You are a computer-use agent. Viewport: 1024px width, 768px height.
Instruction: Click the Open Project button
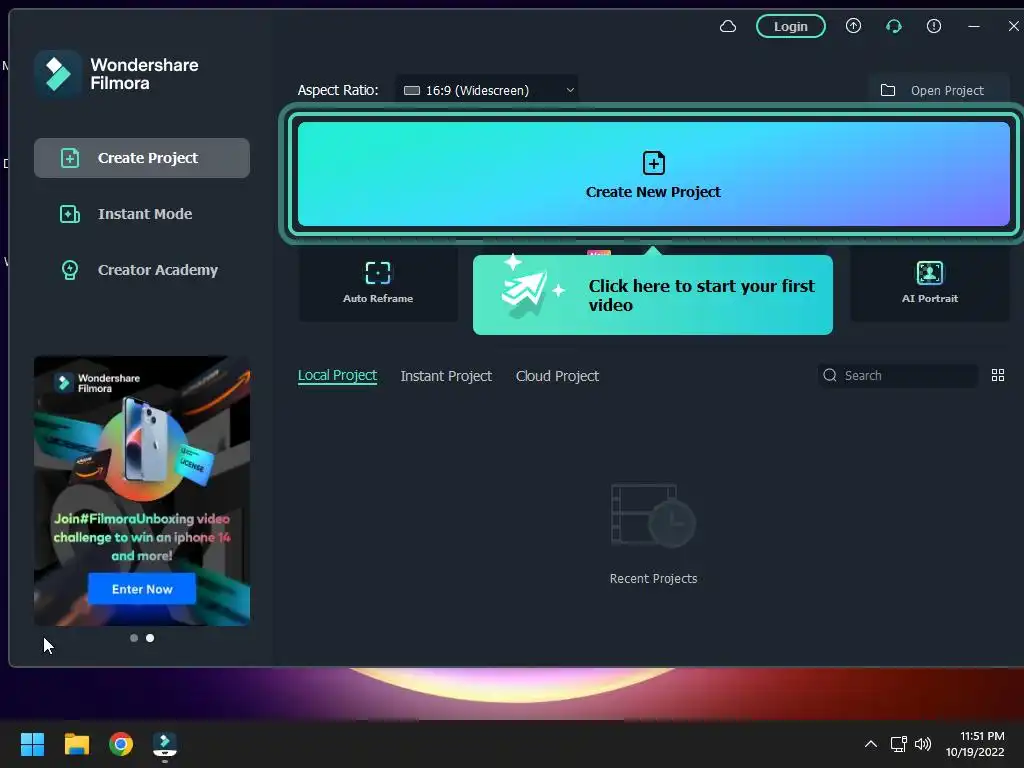point(939,90)
